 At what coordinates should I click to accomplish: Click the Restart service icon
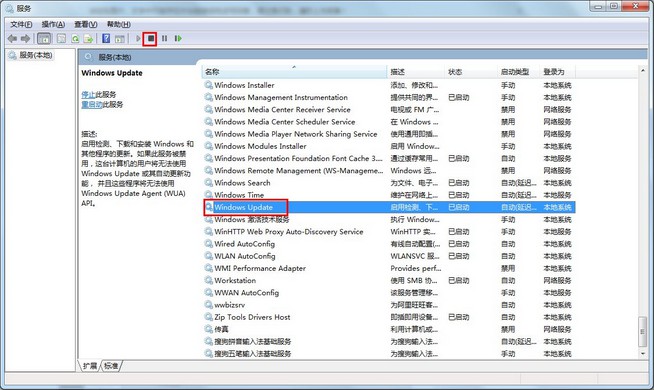pos(178,39)
